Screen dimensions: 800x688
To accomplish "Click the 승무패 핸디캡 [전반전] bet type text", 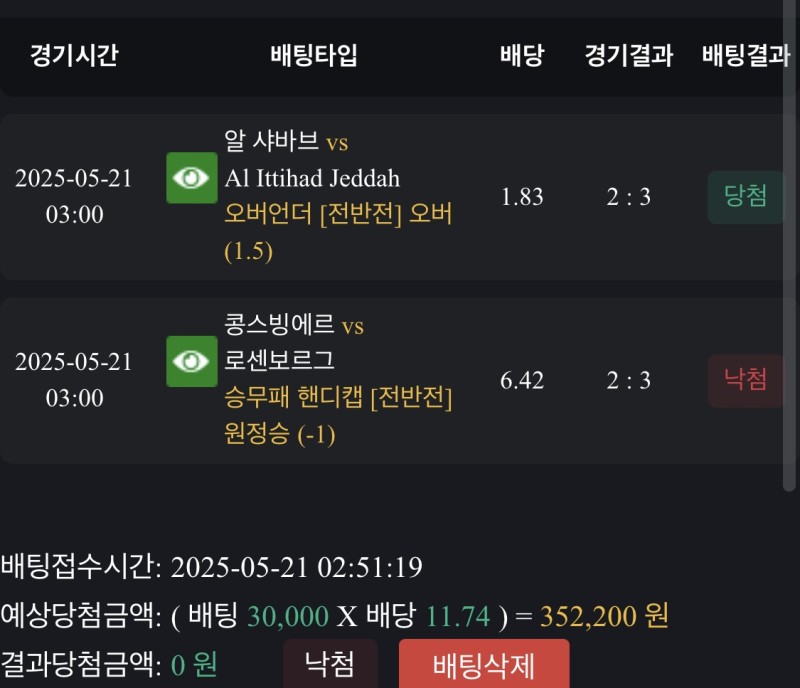I will tap(339, 398).
